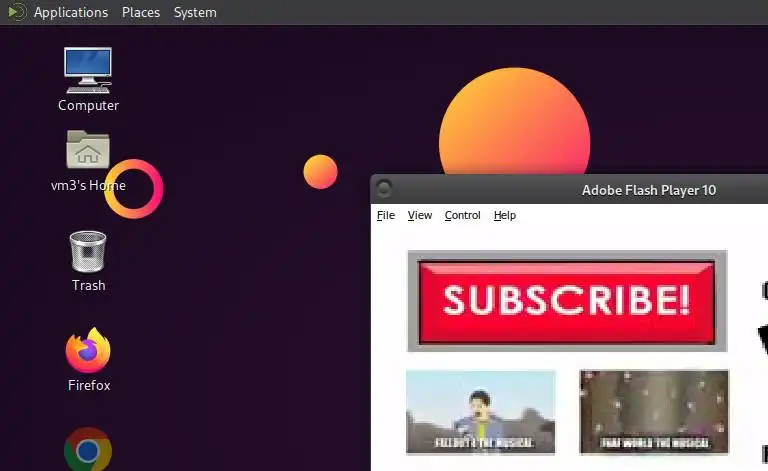Open the Applications menu
This screenshot has width=768, height=471.
[x=71, y=12]
